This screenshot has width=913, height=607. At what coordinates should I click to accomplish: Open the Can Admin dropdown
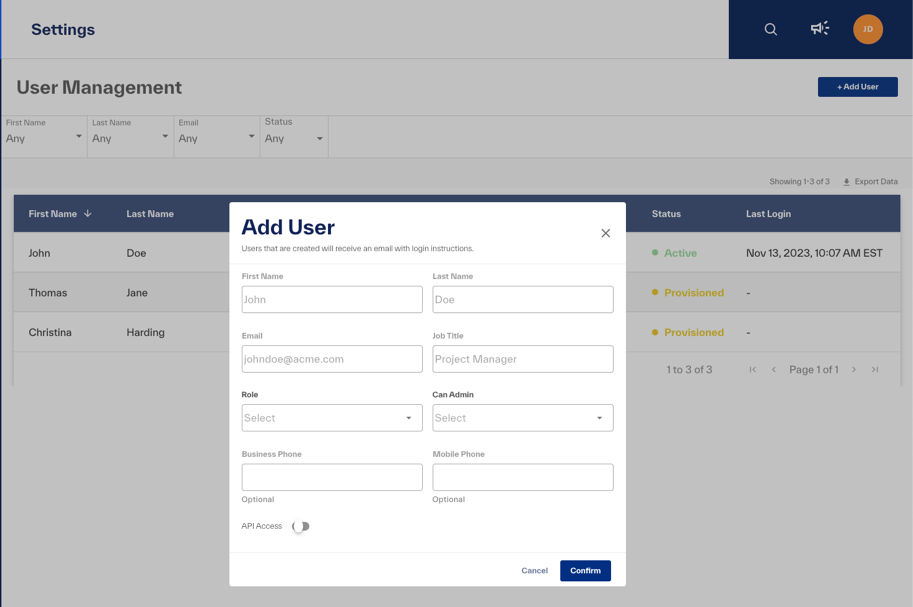pyautogui.click(x=523, y=418)
